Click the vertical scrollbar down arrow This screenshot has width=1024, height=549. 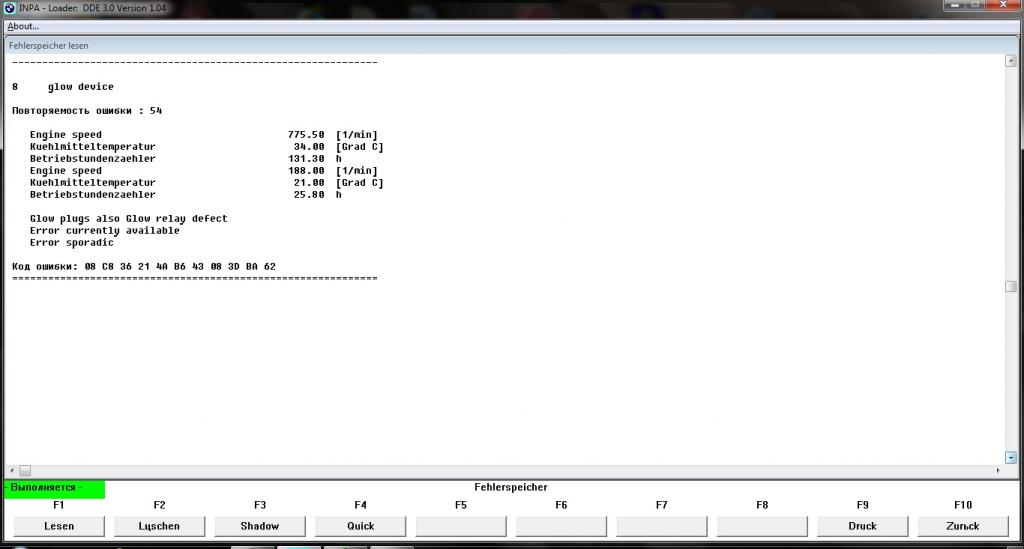1011,458
